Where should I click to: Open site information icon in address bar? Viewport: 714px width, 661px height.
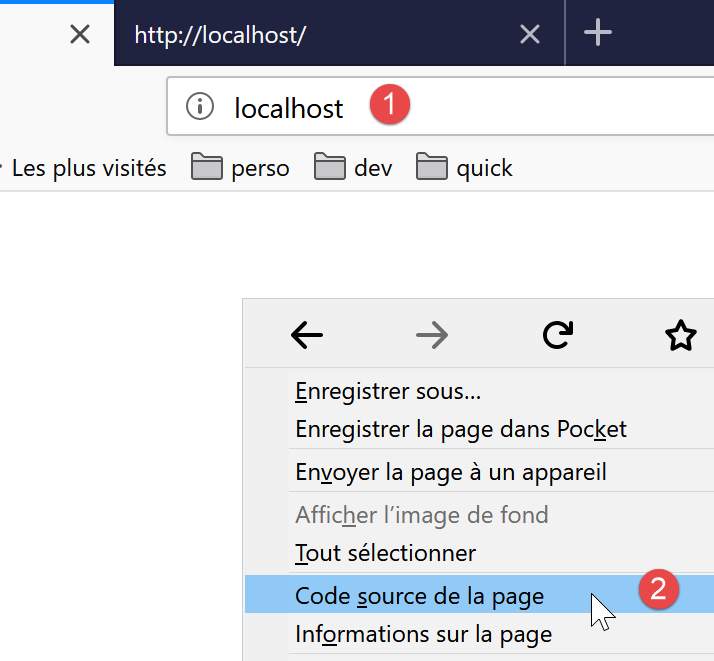[200, 106]
